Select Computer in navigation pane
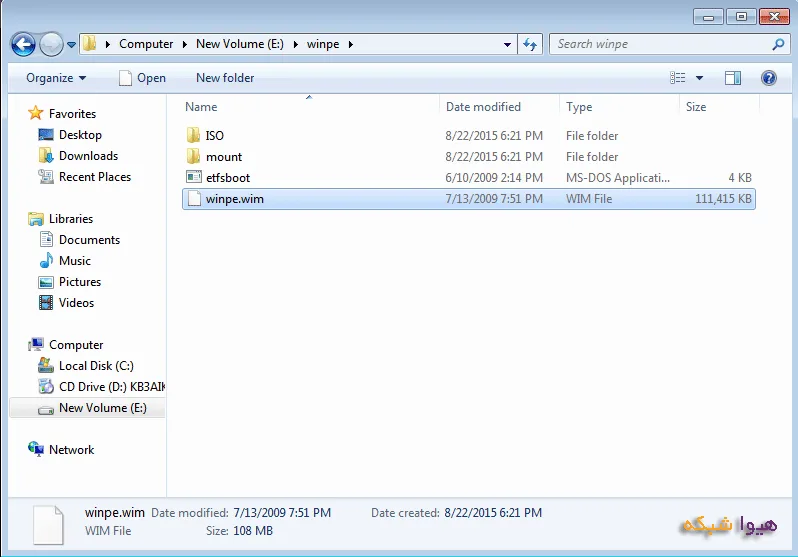 coord(76,345)
